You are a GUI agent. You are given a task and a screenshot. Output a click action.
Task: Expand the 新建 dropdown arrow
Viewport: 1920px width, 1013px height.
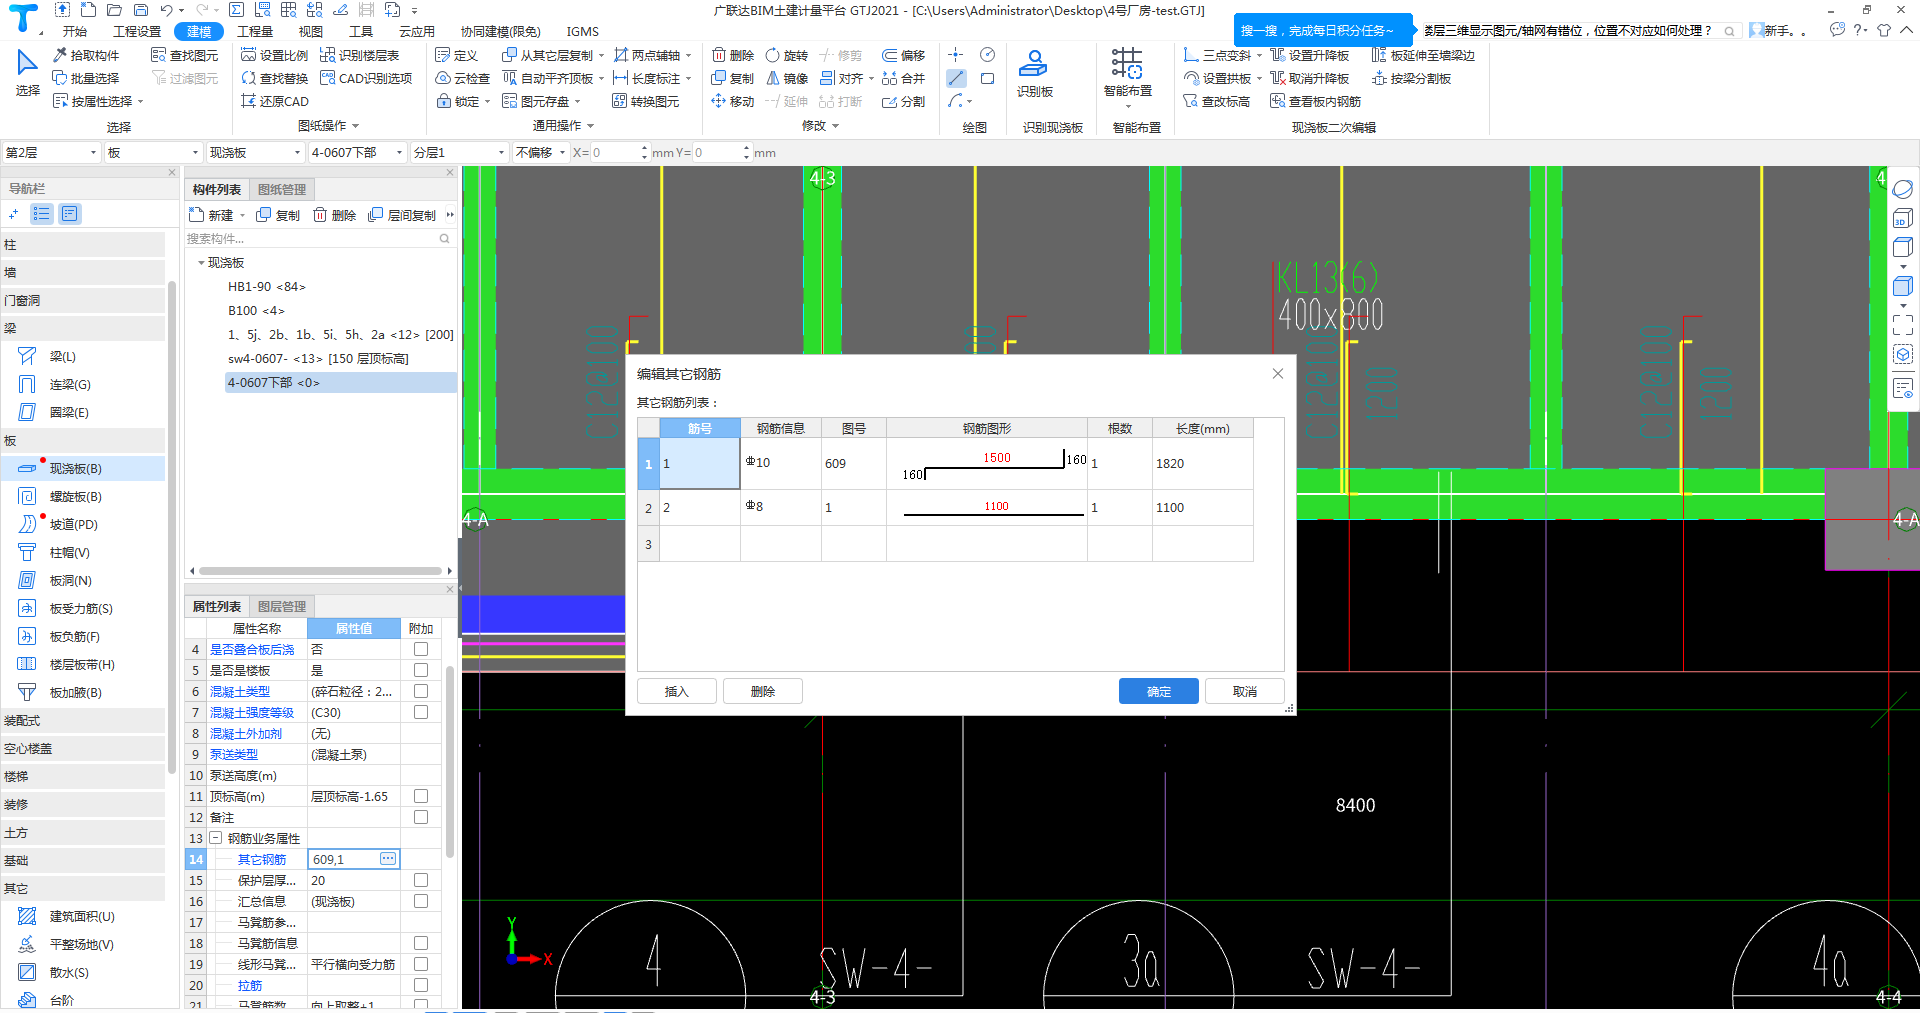[x=242, y=216]
